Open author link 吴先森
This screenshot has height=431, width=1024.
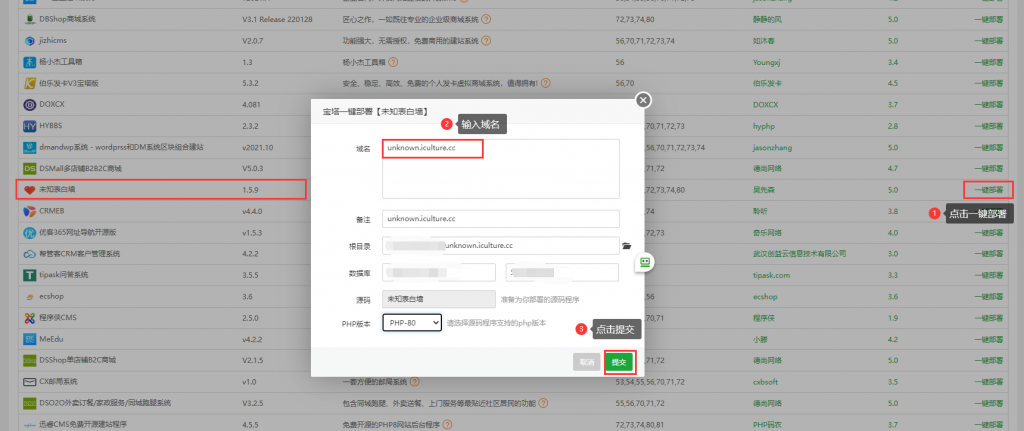[763, 190]
